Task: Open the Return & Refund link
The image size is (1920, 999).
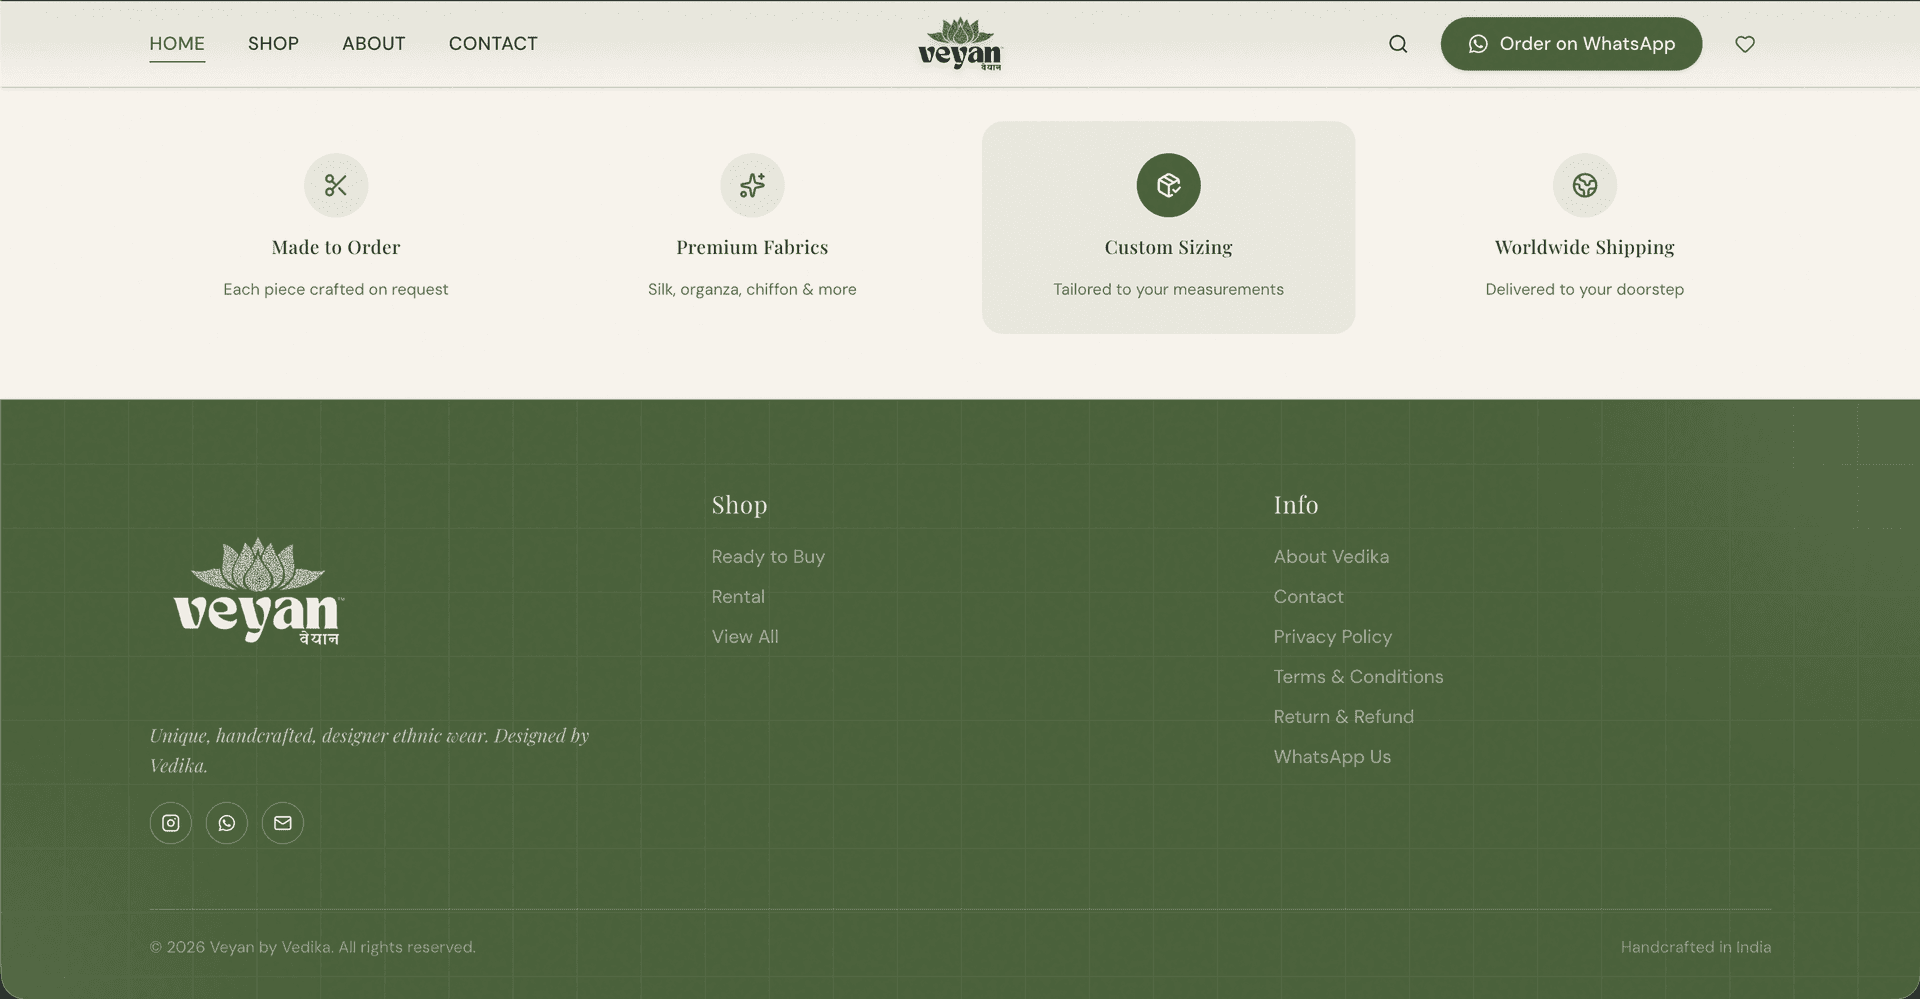Action: click(1343, 717)
